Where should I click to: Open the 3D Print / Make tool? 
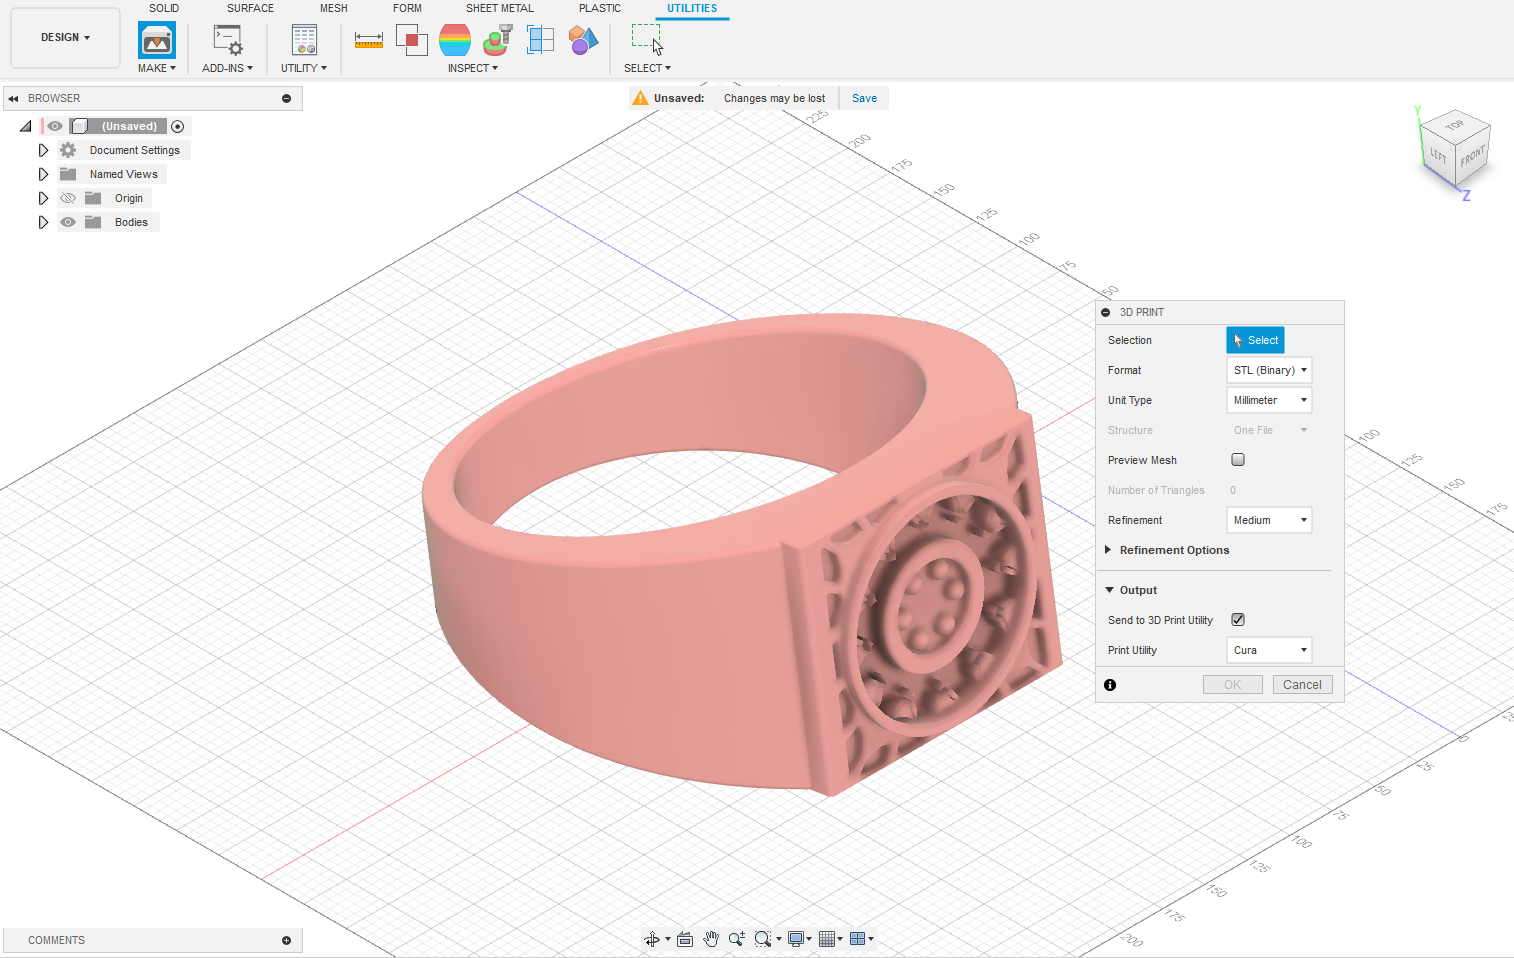pyautogui.click(x=156, y=40)
